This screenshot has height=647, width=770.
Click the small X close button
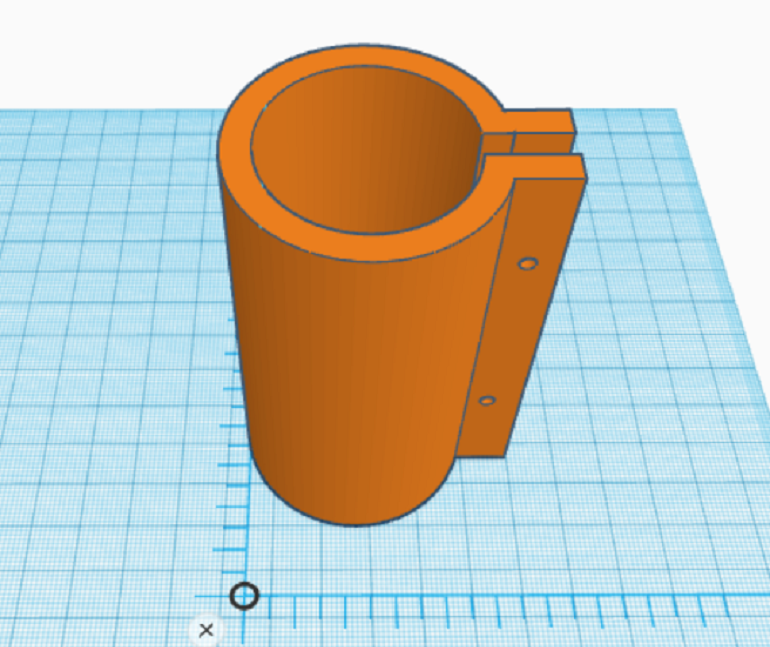click(206, 630)
